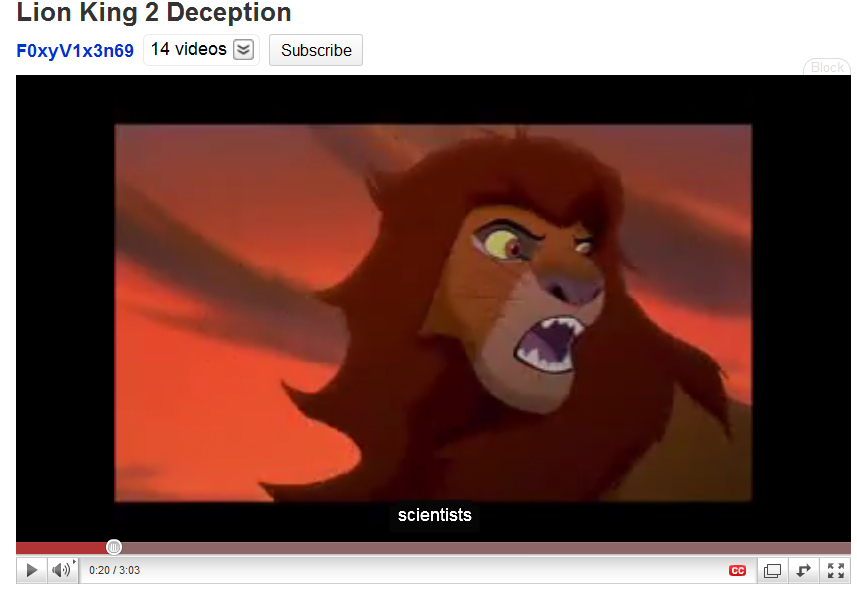The width and height of the screenshot is (857, 593).
Task: Switch player size with the overlapping-windows icon
Action: tap(772, 571)
